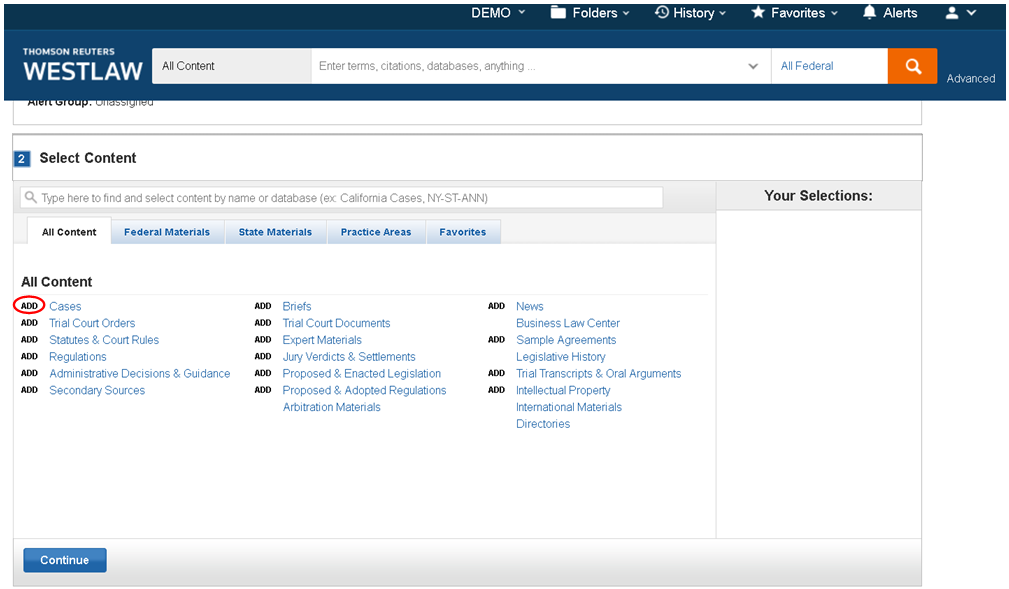Open the Sample Agreements link

click(x=566, y=340)
